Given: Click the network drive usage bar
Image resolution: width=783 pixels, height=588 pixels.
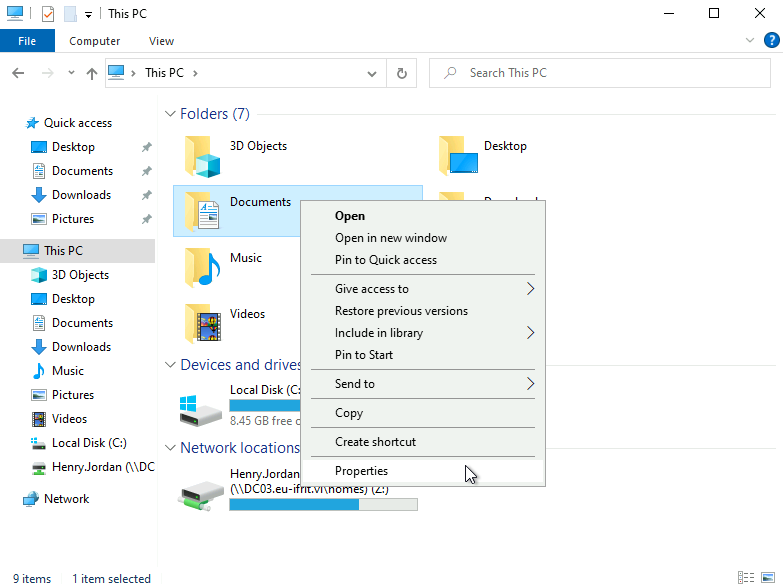Looking at the screenshot, I should [x=323, y=505].
